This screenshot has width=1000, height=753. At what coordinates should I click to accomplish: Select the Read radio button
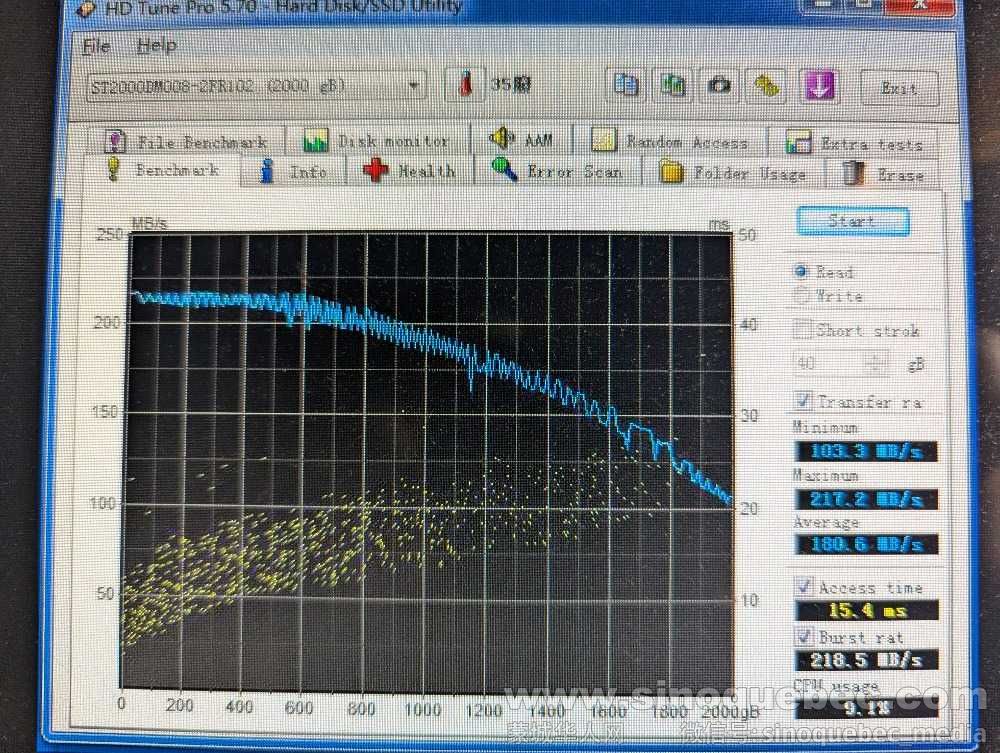[801, 271]
